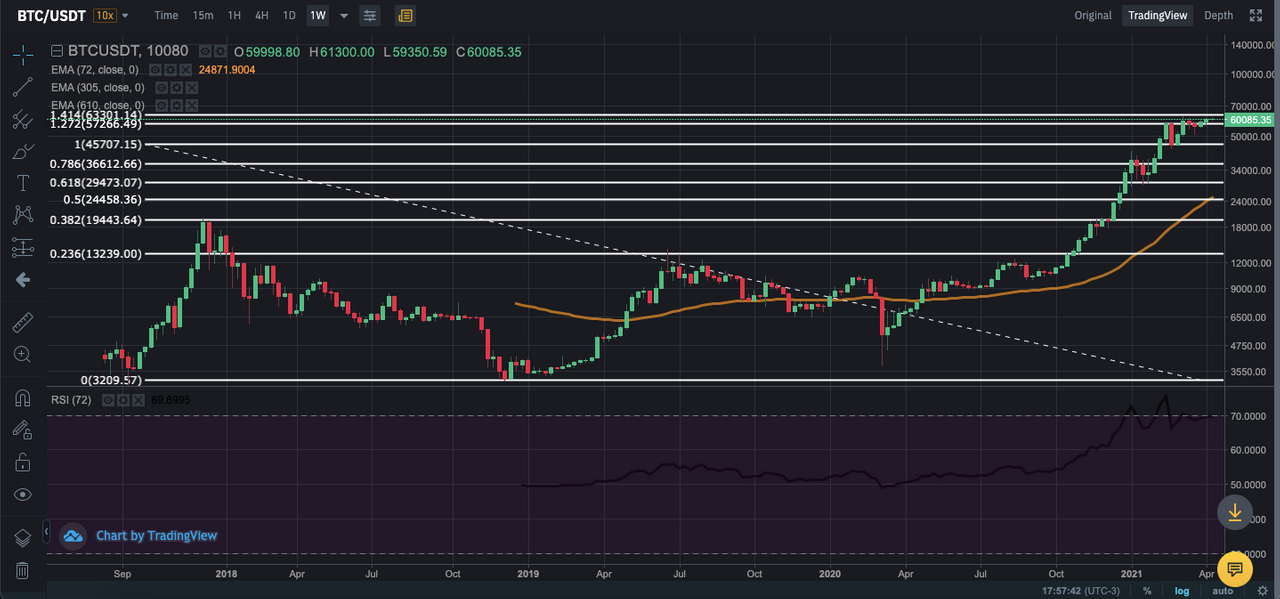Open EMA 610 indicator settings

click(176, 105)
